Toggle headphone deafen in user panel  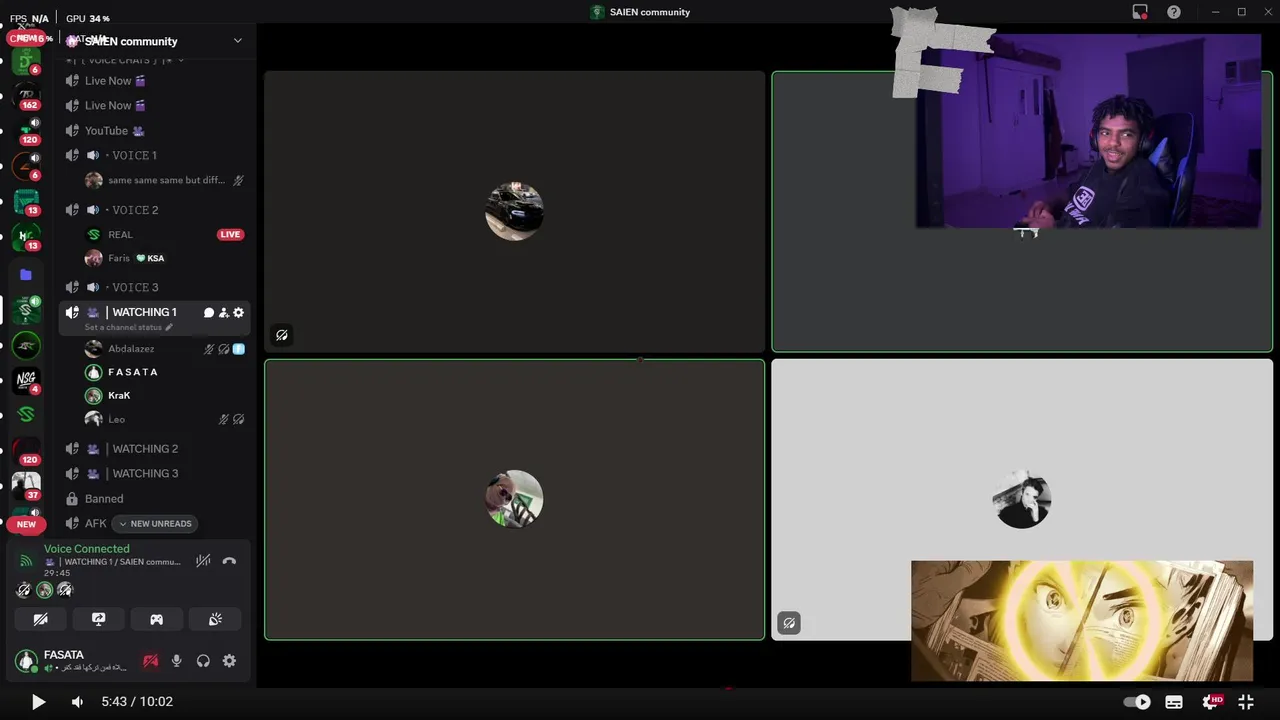[203, 661]
